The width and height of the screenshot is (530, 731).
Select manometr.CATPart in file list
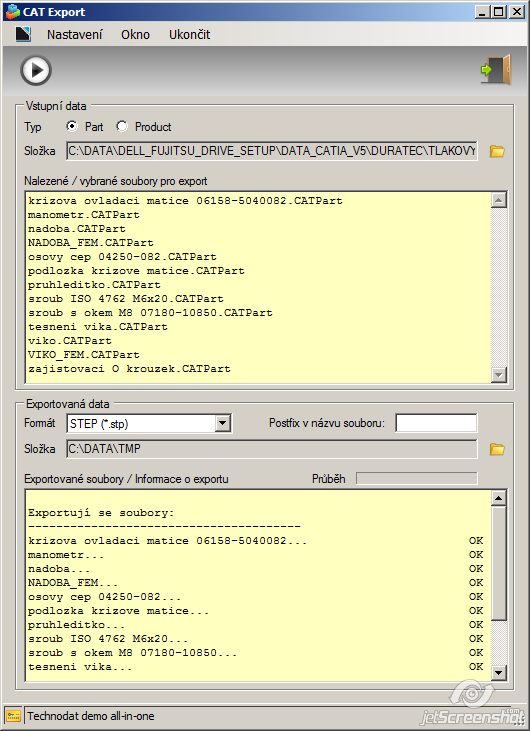83,215
